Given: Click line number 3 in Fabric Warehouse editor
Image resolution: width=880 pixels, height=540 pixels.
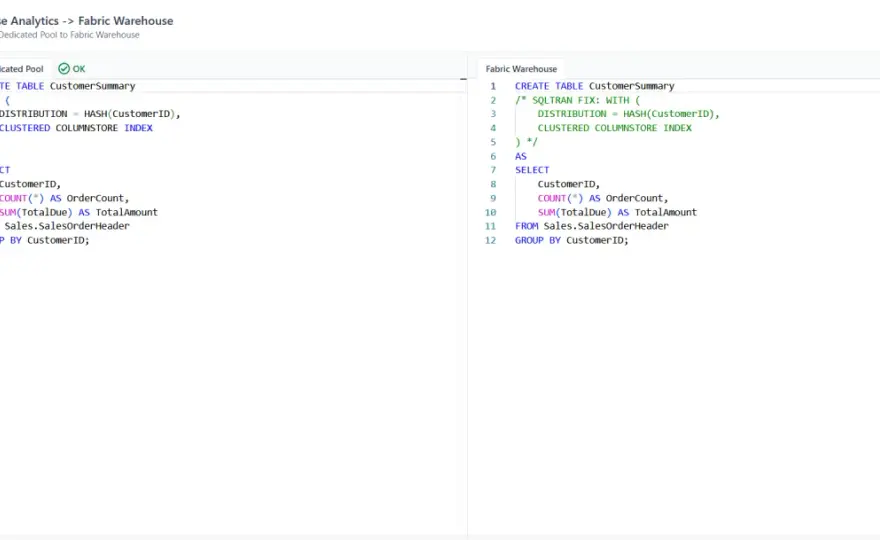Looking at the screenshot, I should (493, 114).
